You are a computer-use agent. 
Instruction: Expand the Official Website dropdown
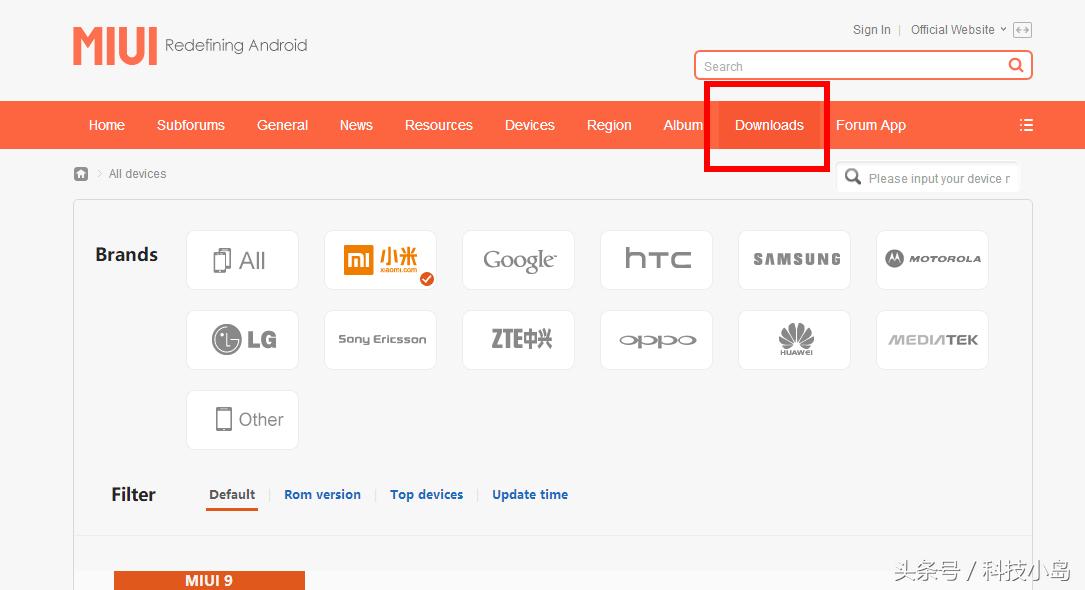(x=958, y=30)
